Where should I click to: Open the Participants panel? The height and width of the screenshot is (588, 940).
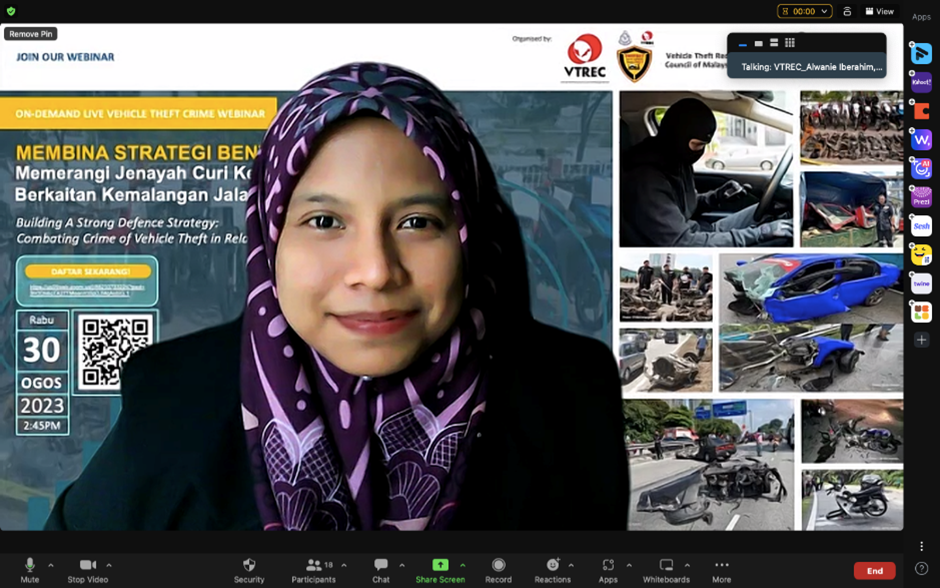[313, 566]
